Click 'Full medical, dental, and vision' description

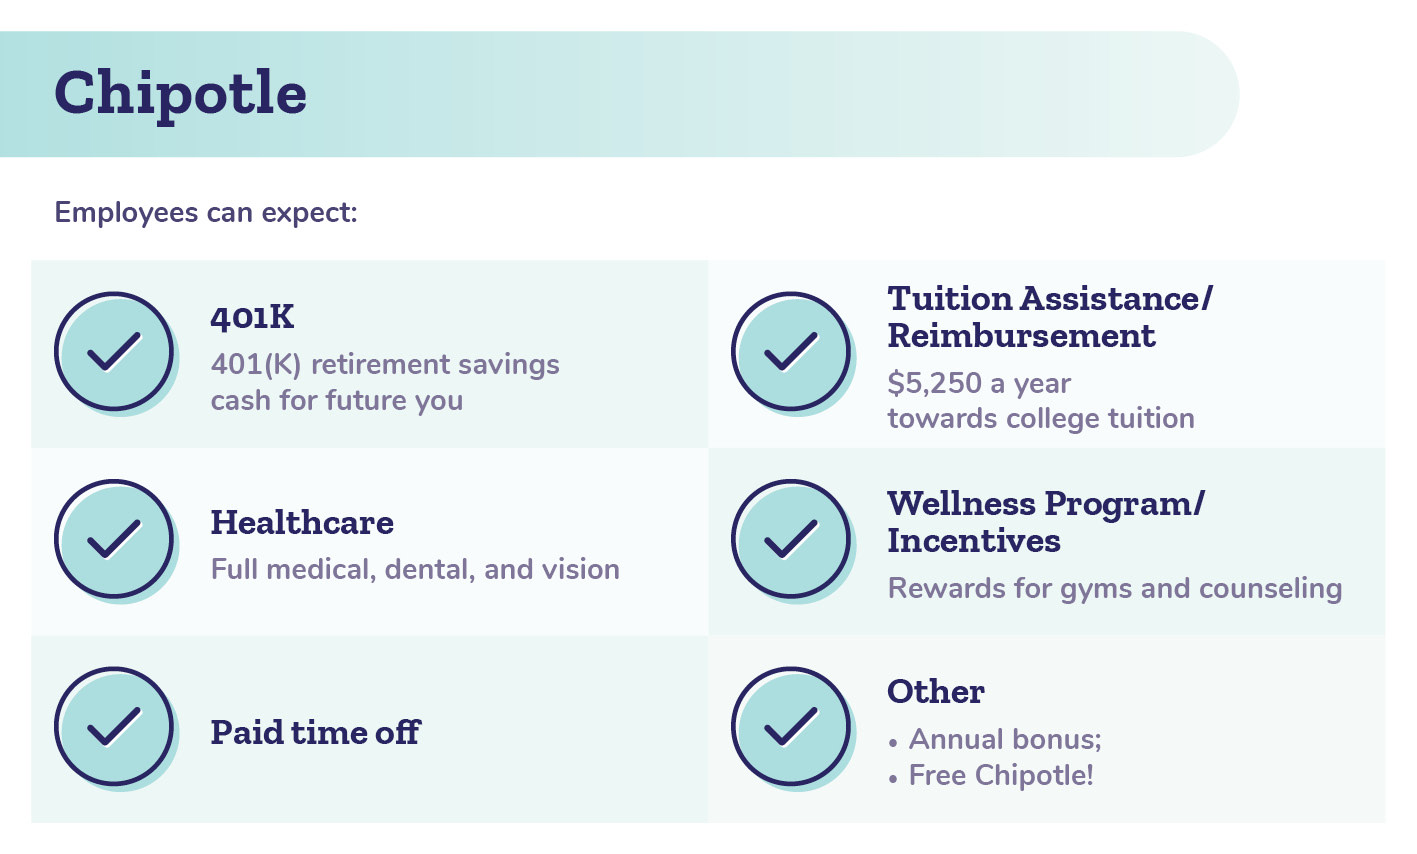coord(415,570)
